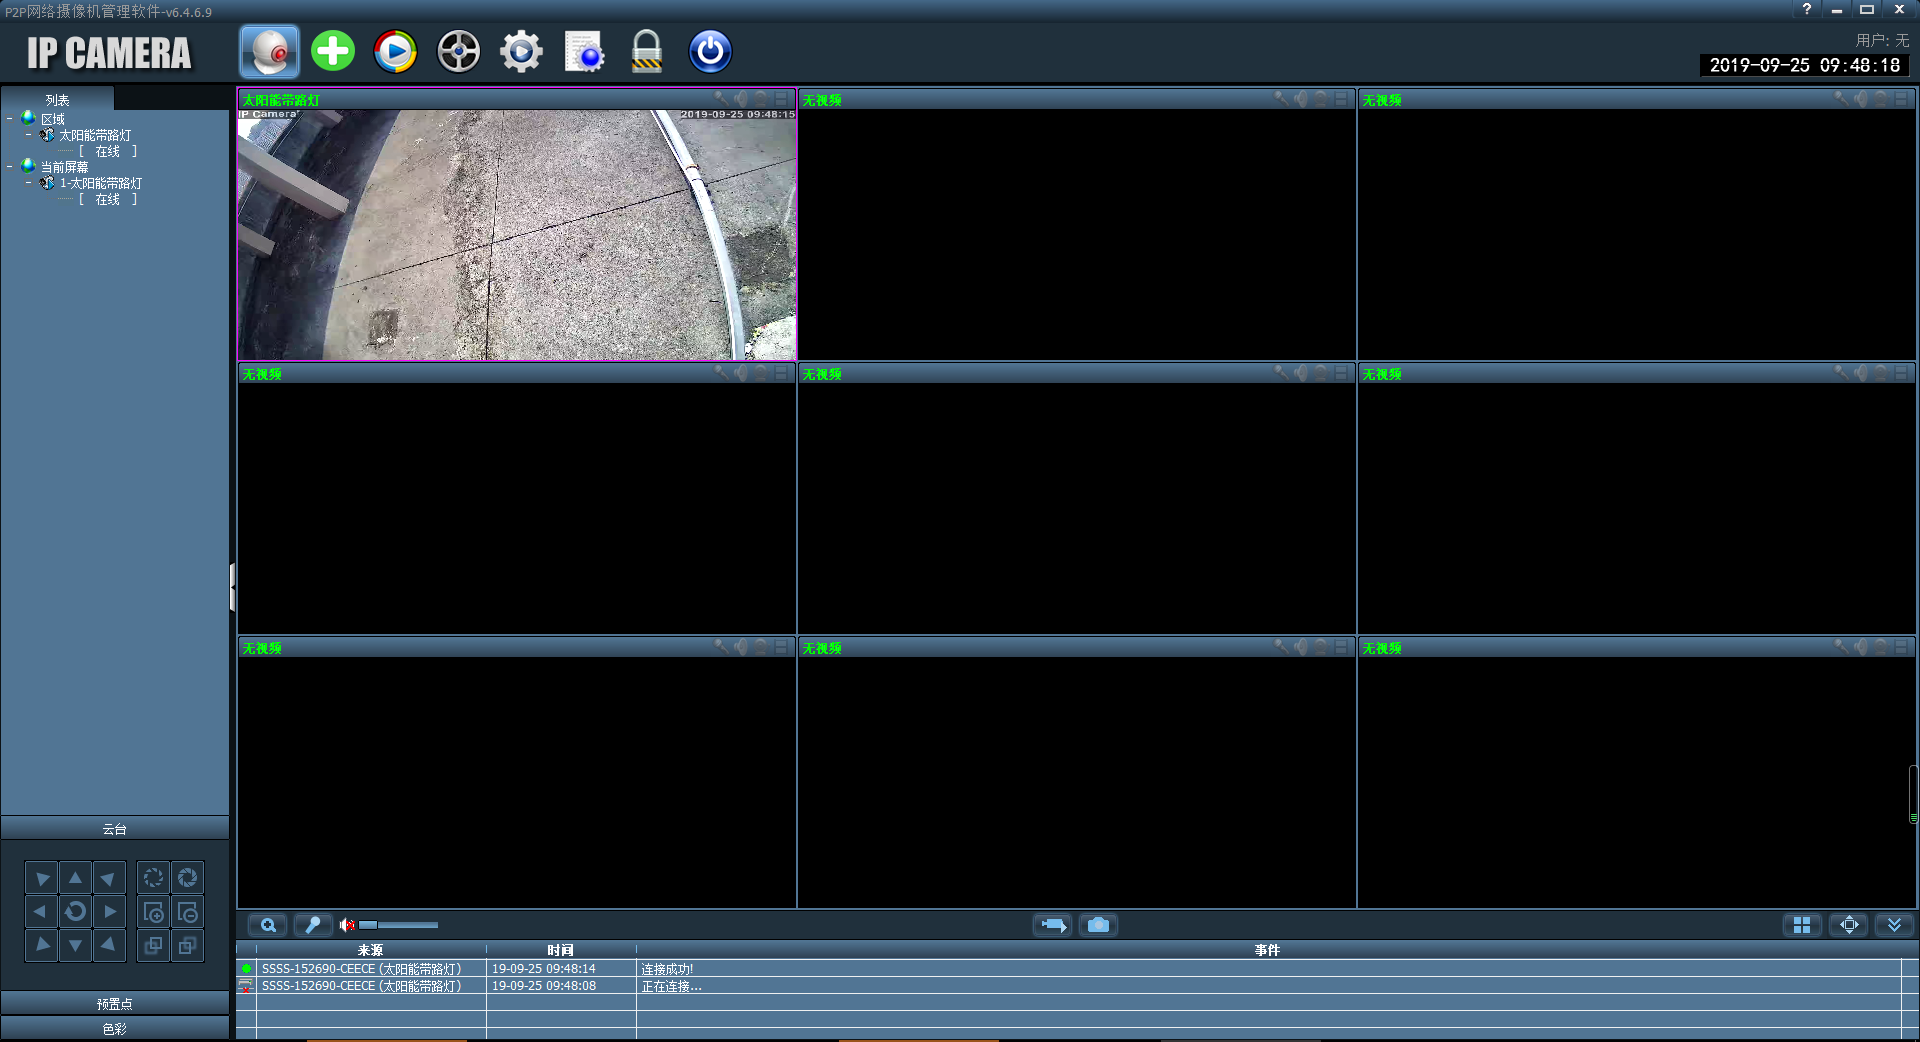Collapse the 当前屏幕 tree node
This screenshot has height=1042, width=1920.
pyautogui.click(x=10, y=167)
